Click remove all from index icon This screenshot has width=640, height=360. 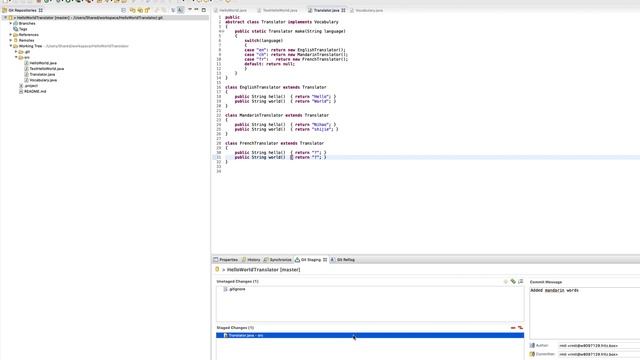tap(520, 328)
